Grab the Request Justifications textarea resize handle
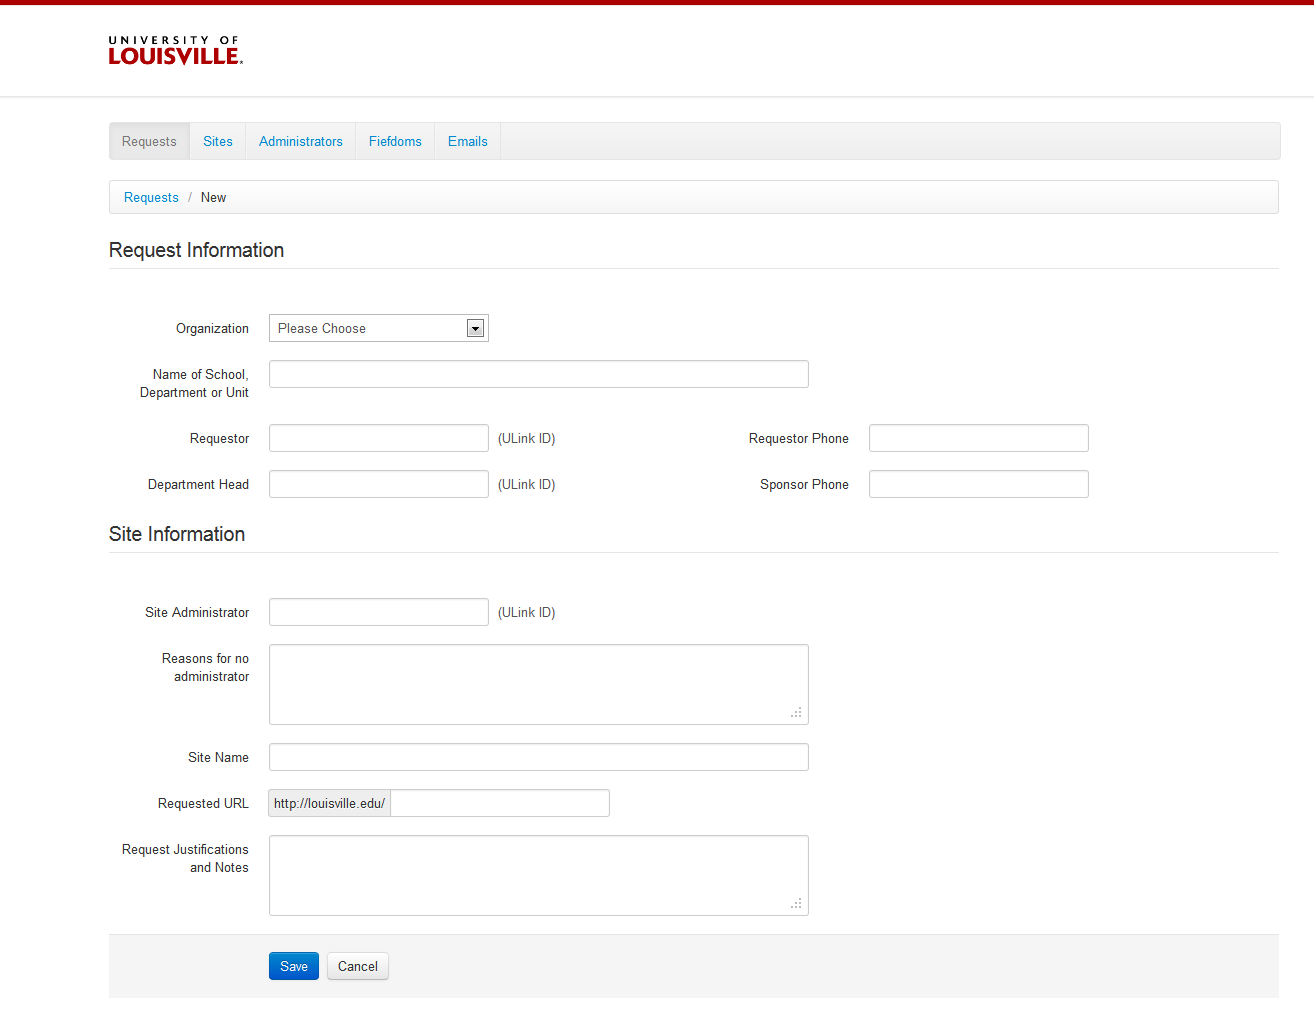The height and width of the screenshot is (1019, 1314). pyautogui.click(x=797, y=904)
